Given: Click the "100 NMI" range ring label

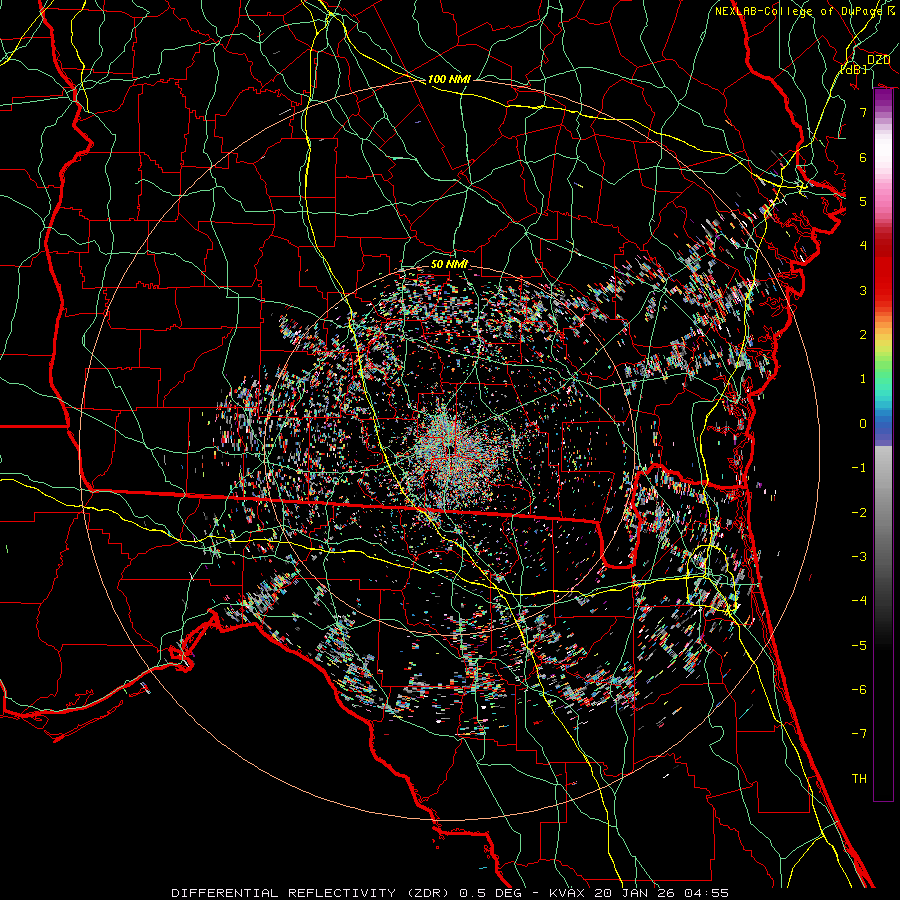Looking at the screenshot, I should (x=449, y=79).
